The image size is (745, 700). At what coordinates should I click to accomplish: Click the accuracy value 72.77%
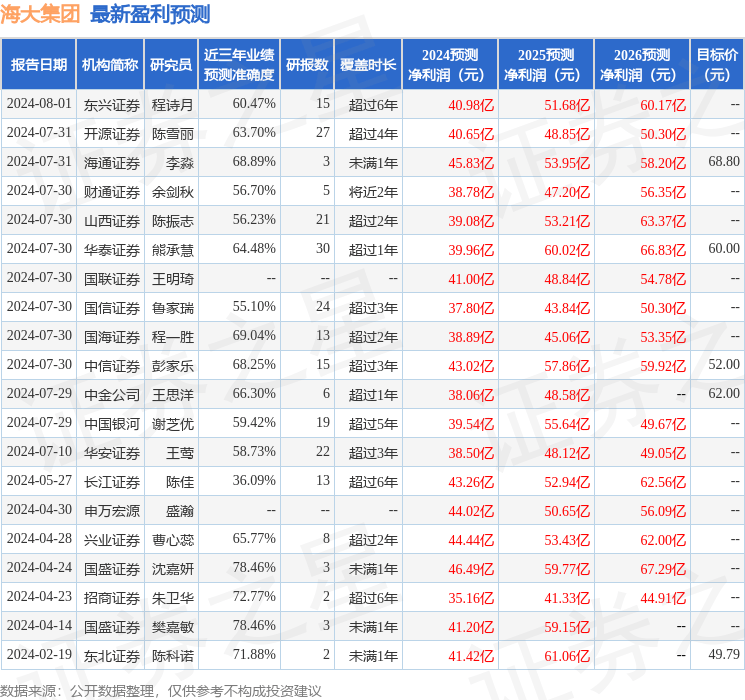tap(254, 596)
